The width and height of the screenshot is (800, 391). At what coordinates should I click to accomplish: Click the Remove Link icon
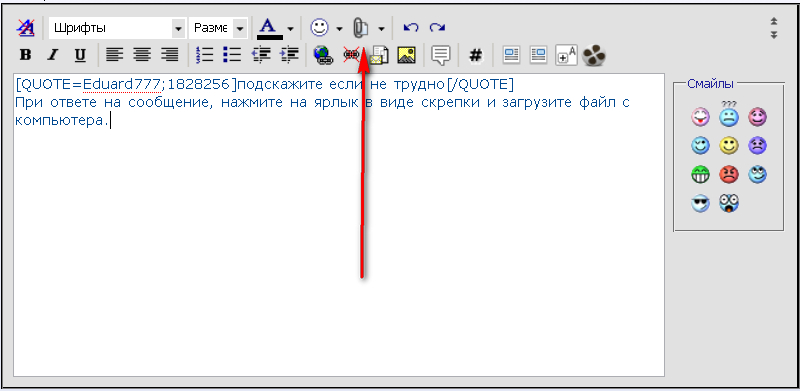352,55
